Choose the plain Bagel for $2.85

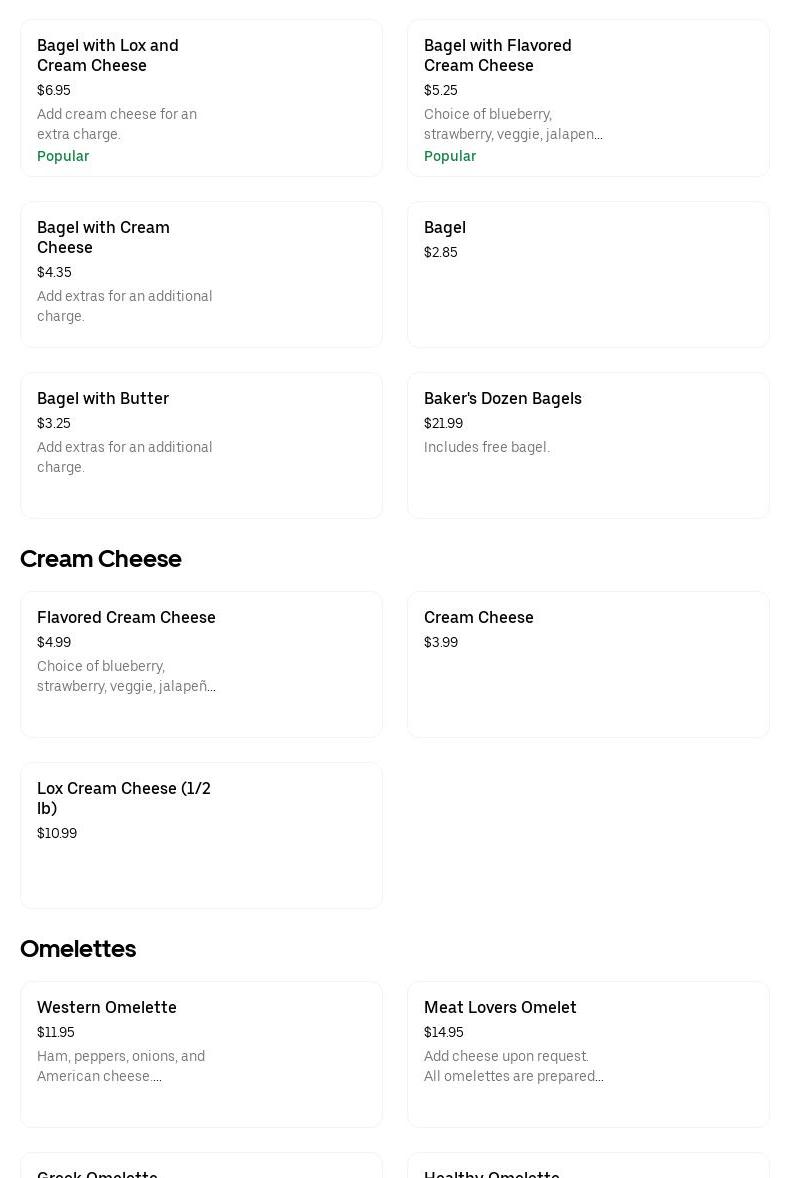(x=588, y=274)
